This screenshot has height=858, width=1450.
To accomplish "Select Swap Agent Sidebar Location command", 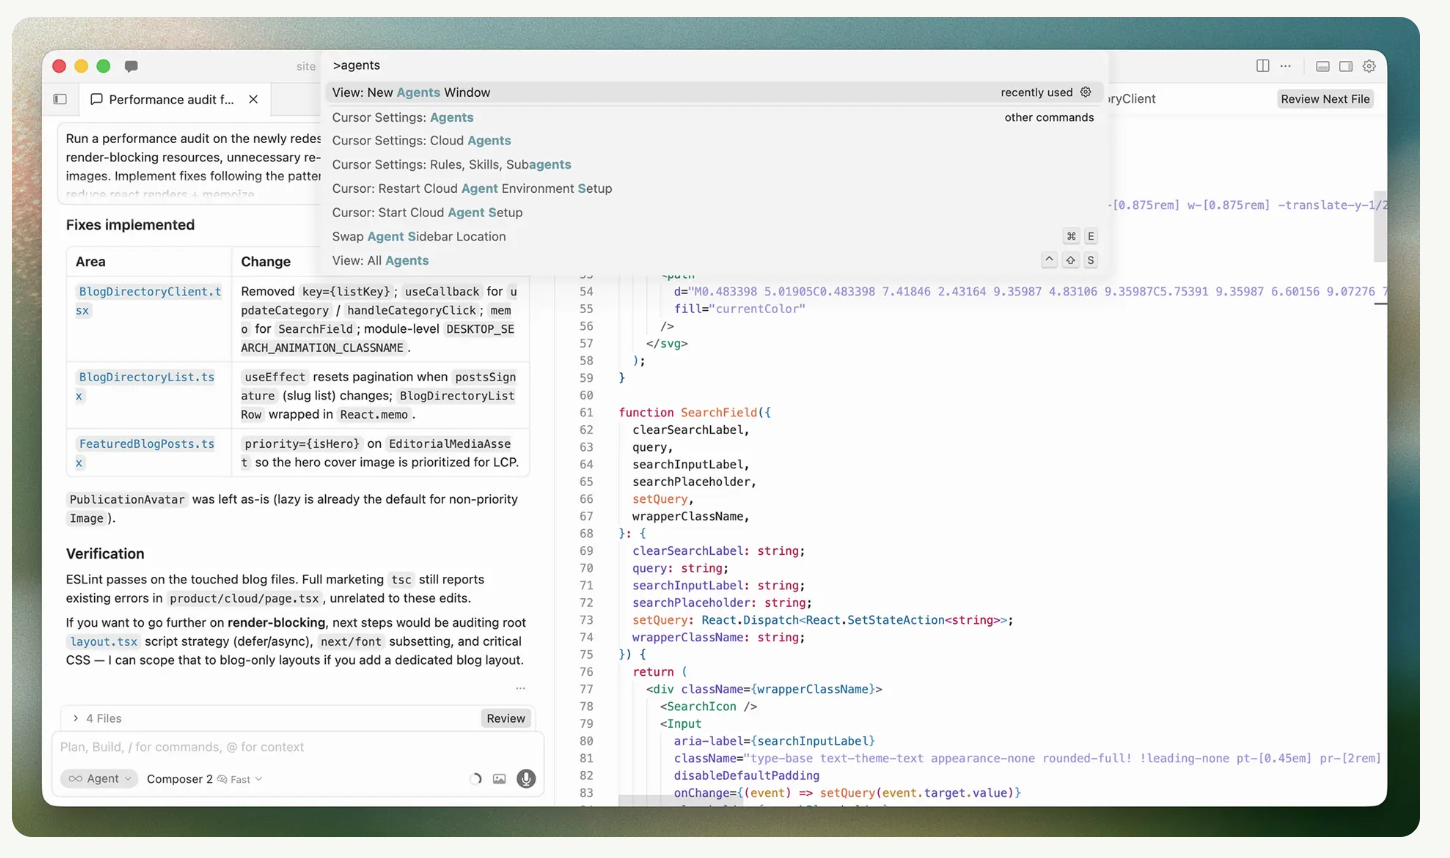I will 715,236.
